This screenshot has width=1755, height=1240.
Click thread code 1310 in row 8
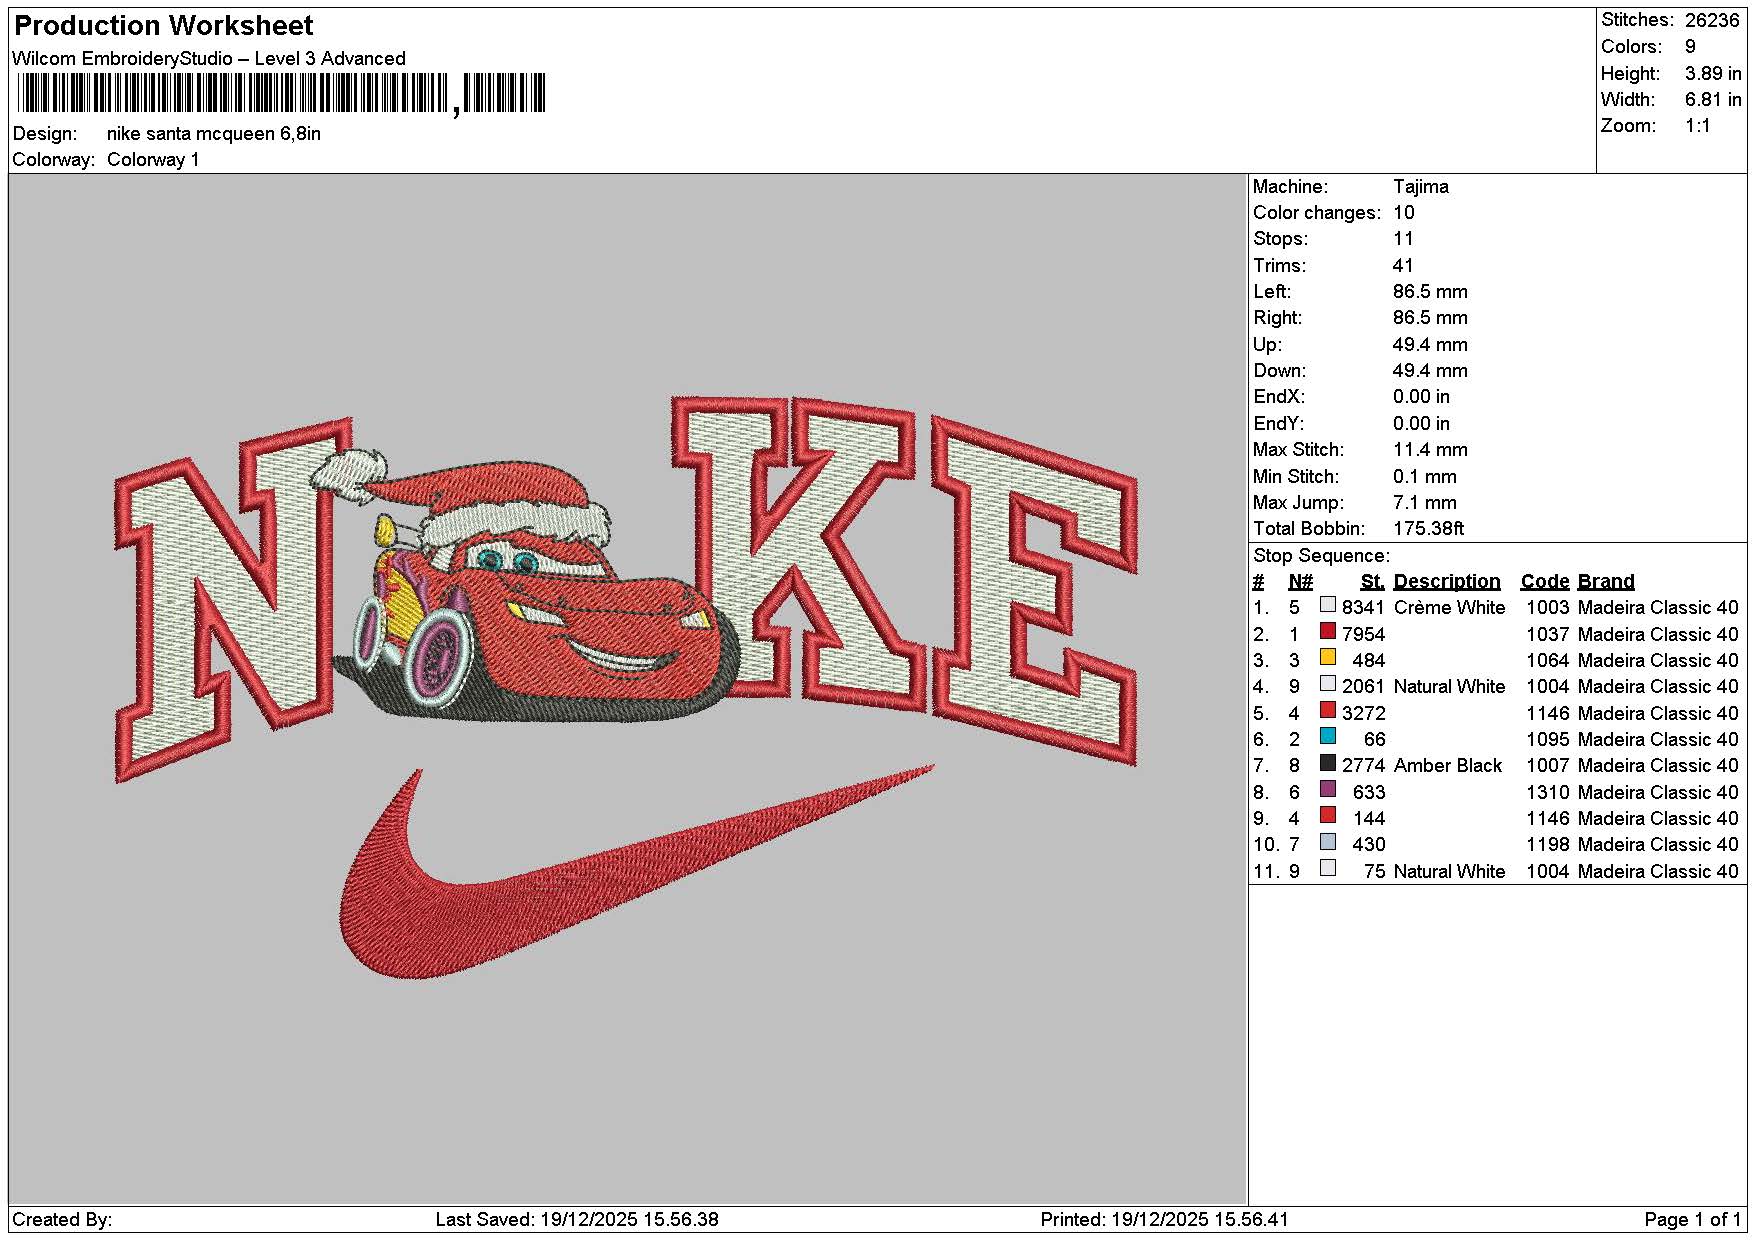click(x=1548, y=793)
